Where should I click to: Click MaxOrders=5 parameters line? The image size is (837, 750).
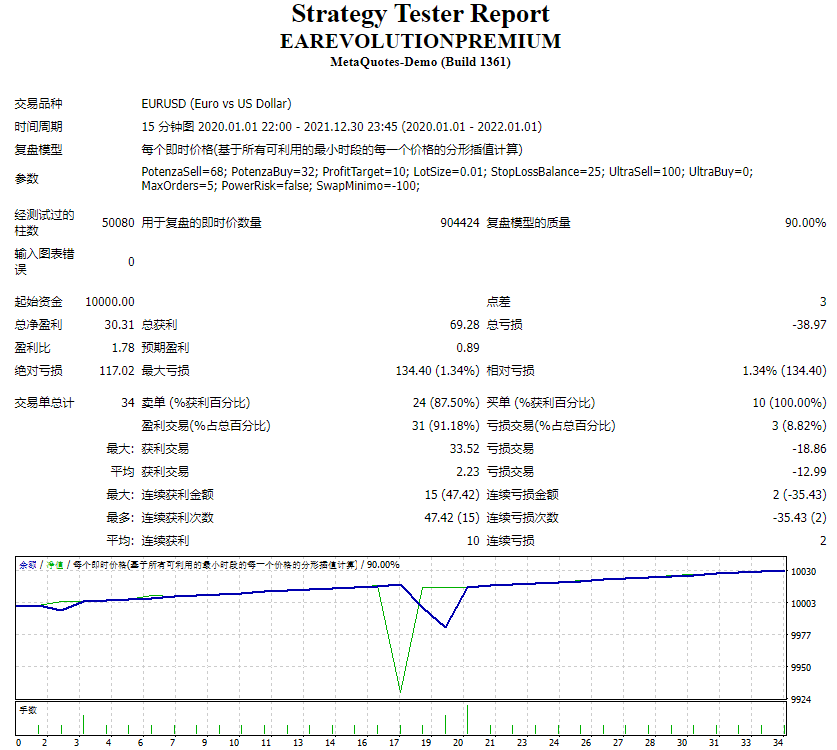point(280,186)
